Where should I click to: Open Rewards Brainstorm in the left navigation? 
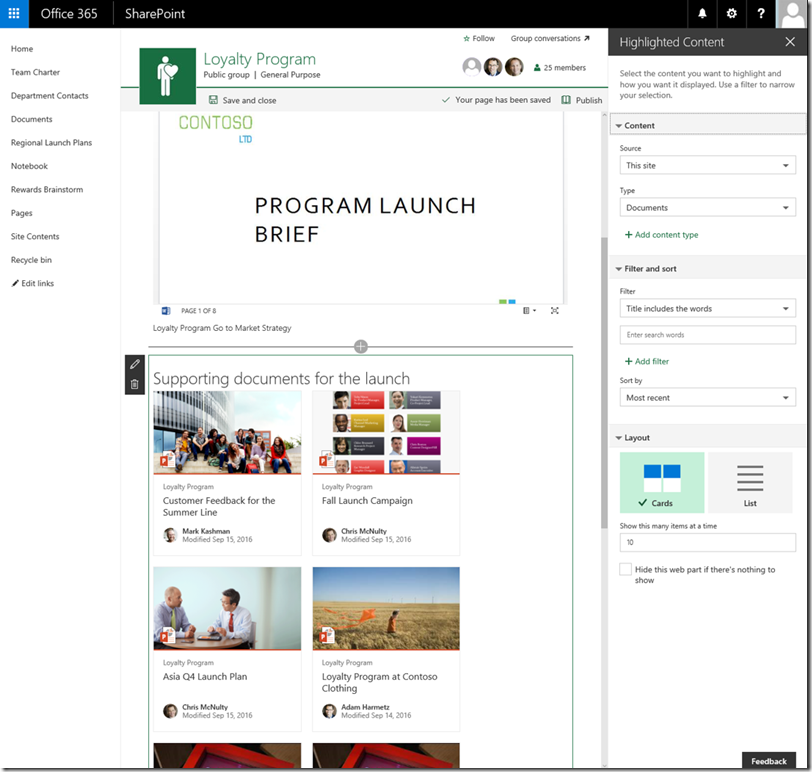coord(47,190)
